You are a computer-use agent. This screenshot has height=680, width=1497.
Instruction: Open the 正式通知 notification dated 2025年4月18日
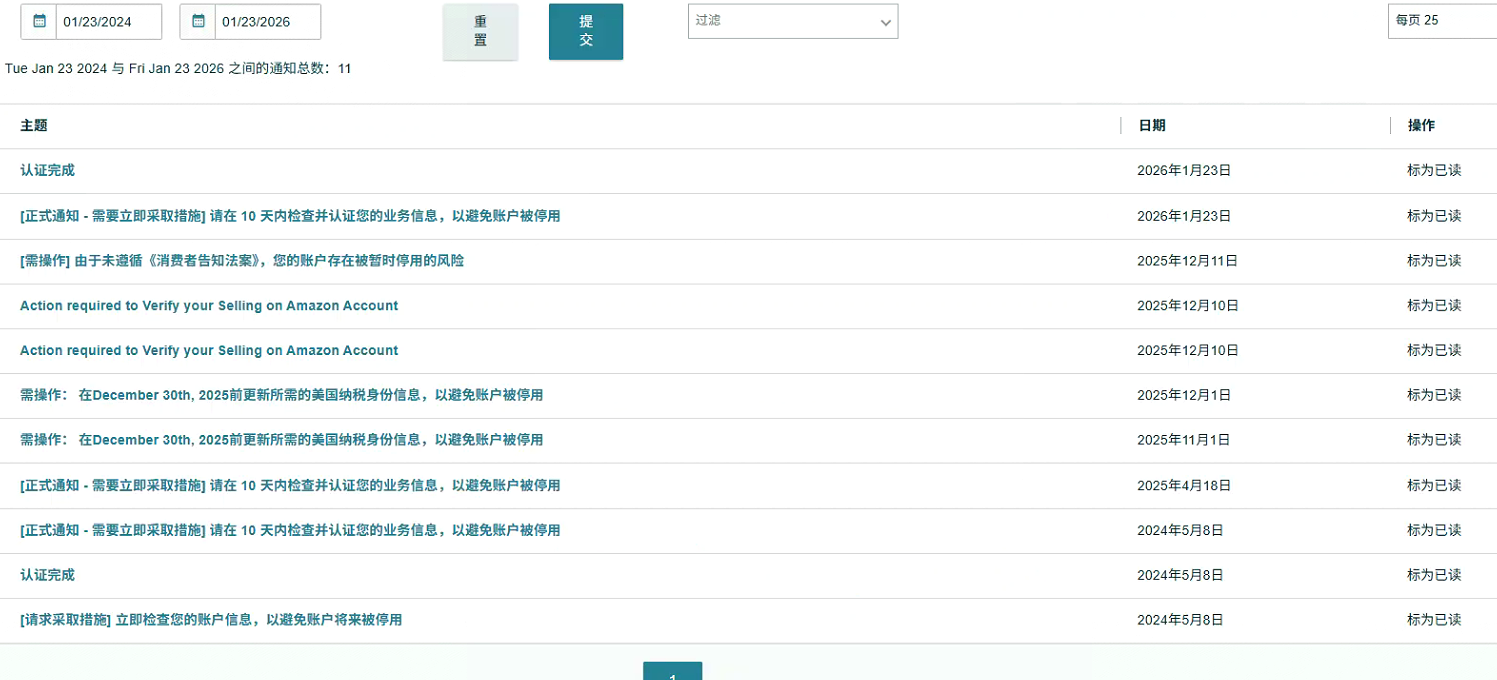point(289,485)
